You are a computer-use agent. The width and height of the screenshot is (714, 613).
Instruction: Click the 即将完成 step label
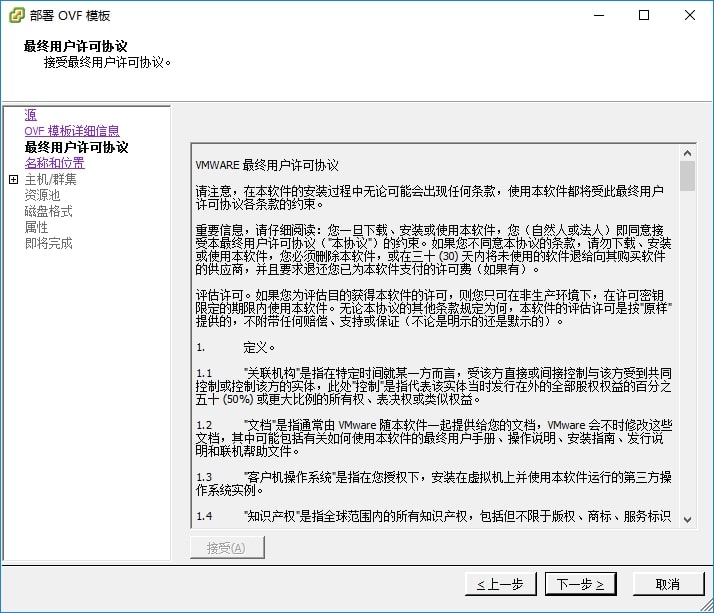(x=48, y=243)
